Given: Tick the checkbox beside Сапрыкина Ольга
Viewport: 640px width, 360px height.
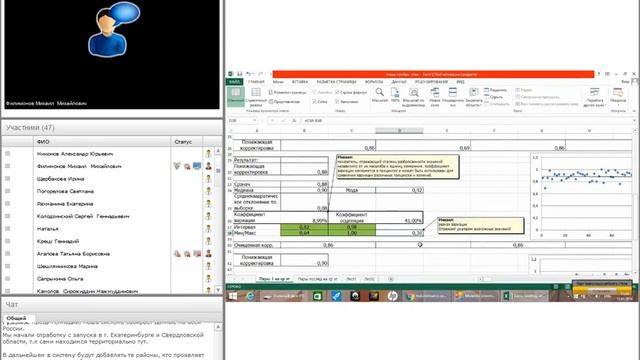Looking at the screenshot, I should [x=7, y=278].
